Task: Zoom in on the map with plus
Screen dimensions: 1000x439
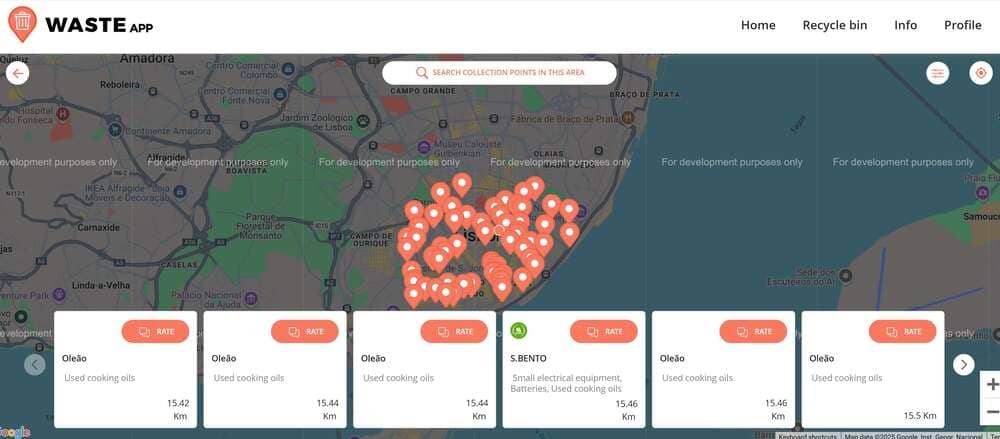Action: click(x=990, y=385)
